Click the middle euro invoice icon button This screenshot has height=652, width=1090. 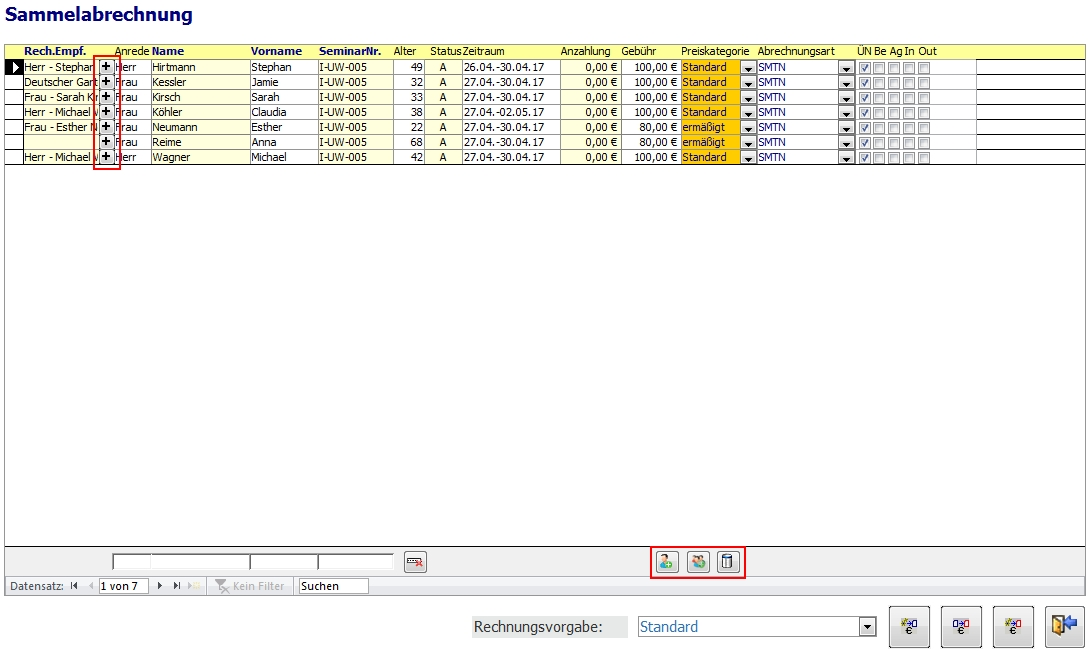pos(960,627)
